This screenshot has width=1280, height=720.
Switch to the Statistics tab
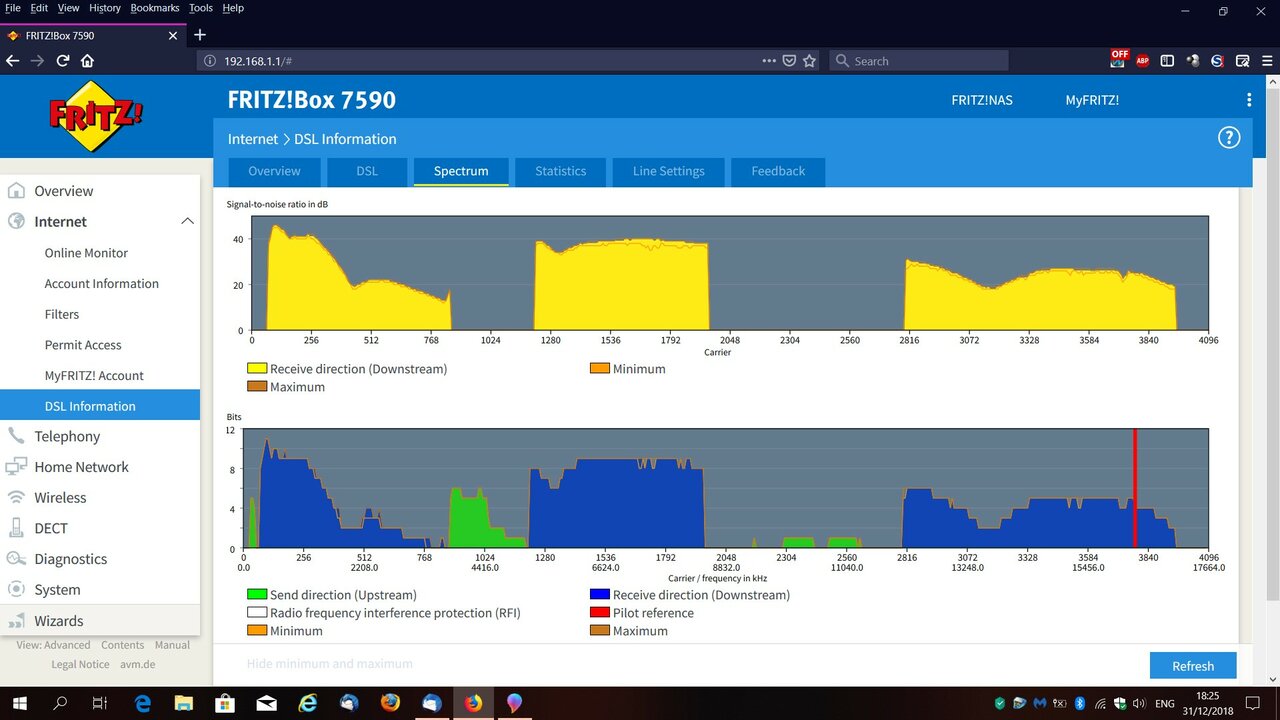(x=560, y=171)
